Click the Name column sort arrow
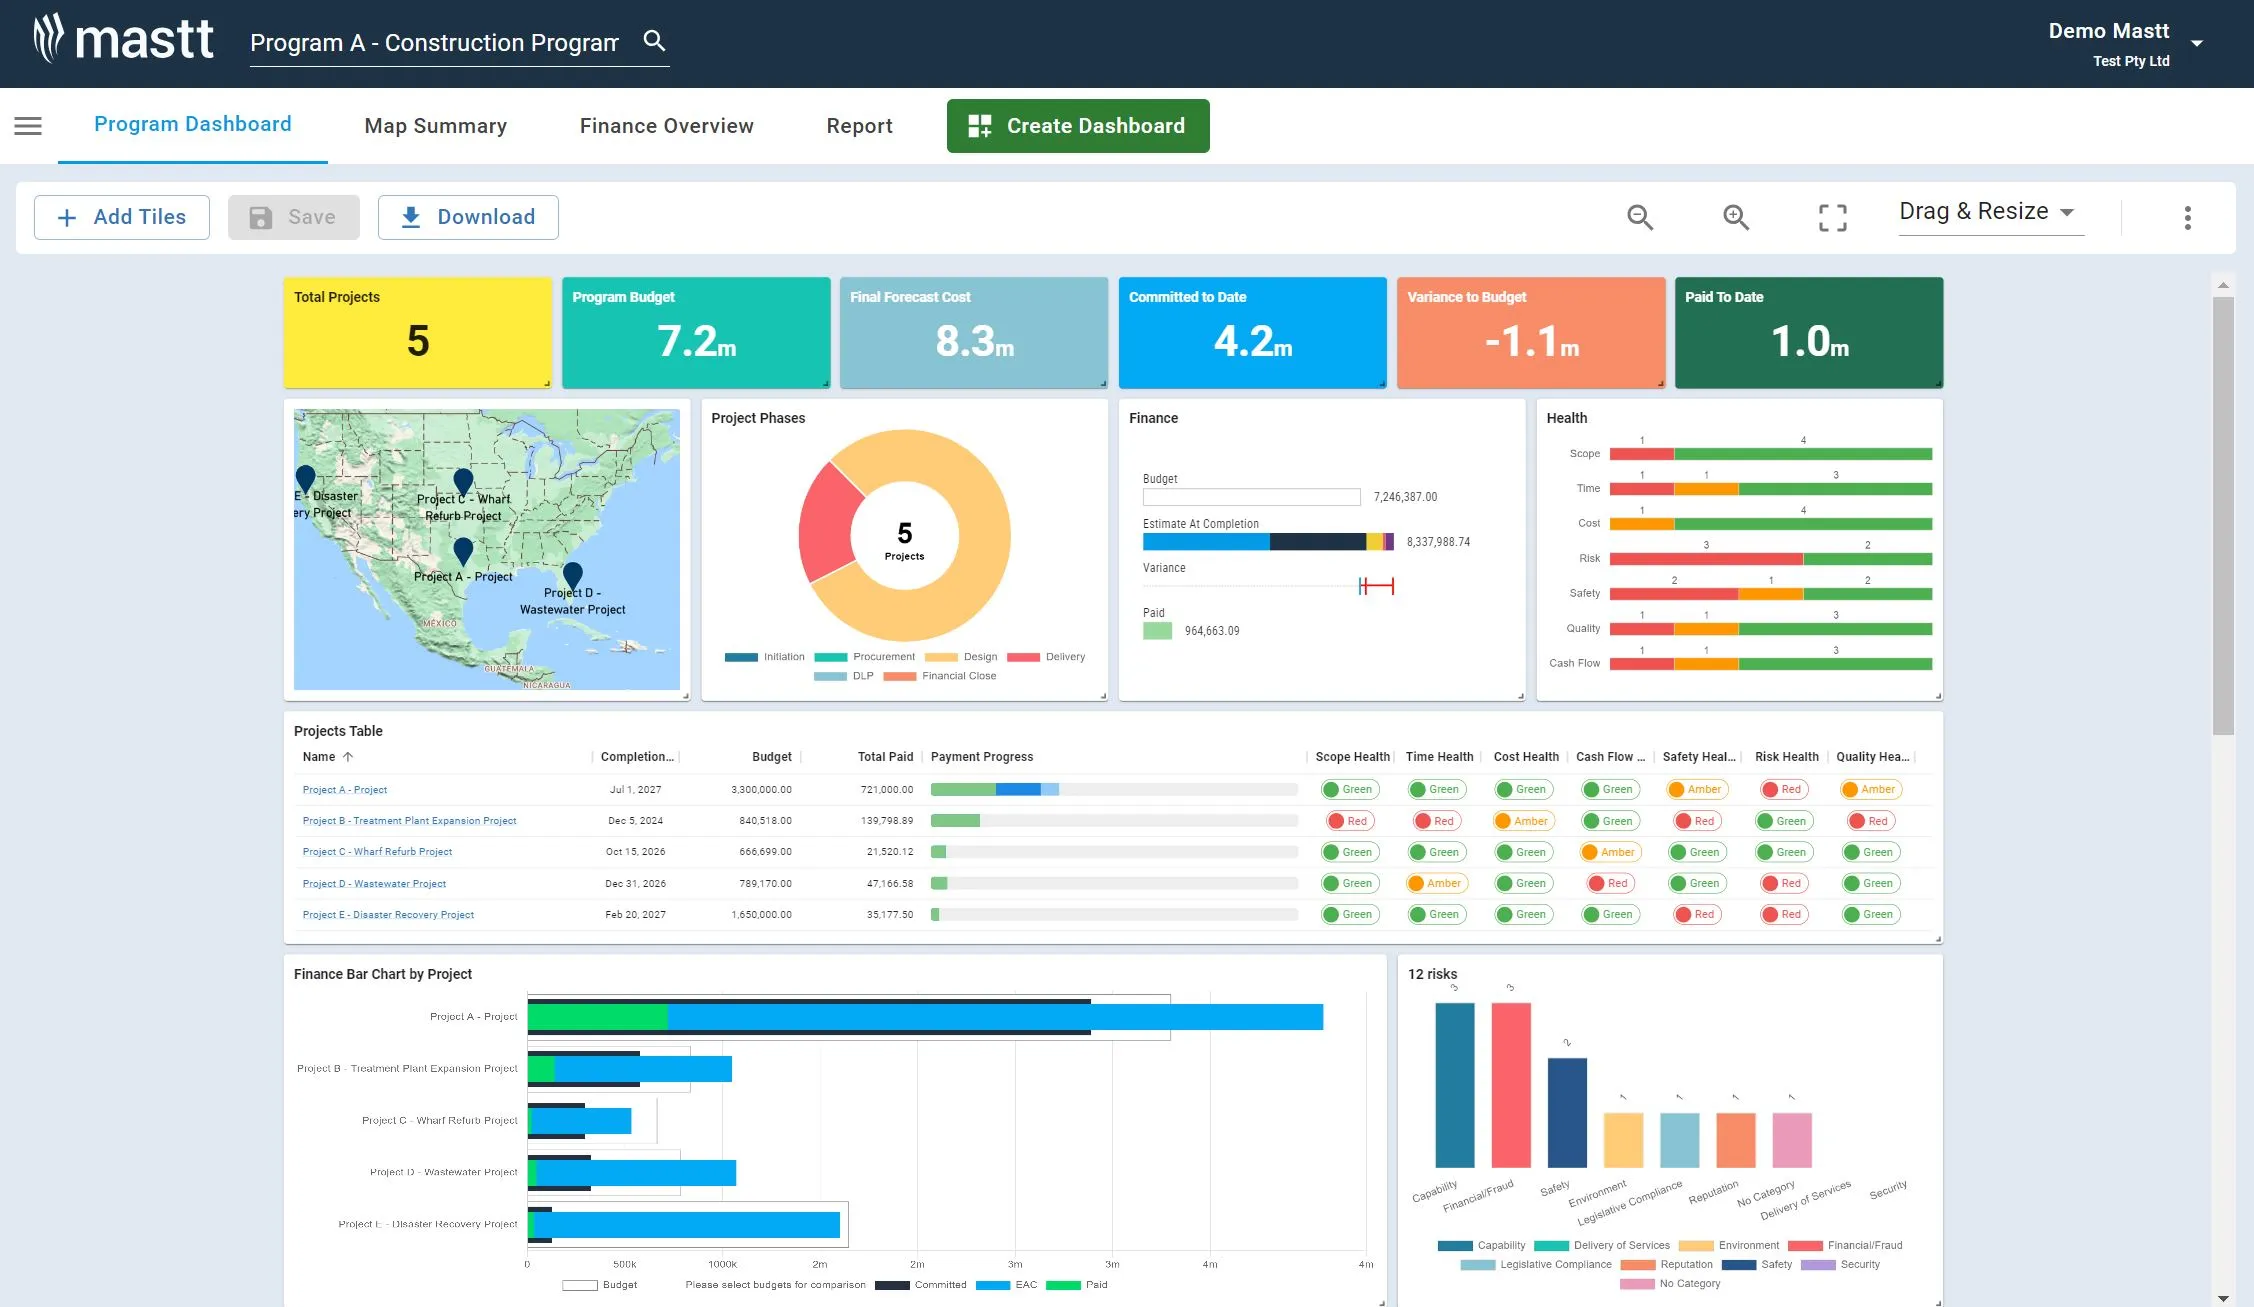The height and width of the screenshot is (1307, 2254). (x=347, y=757)
